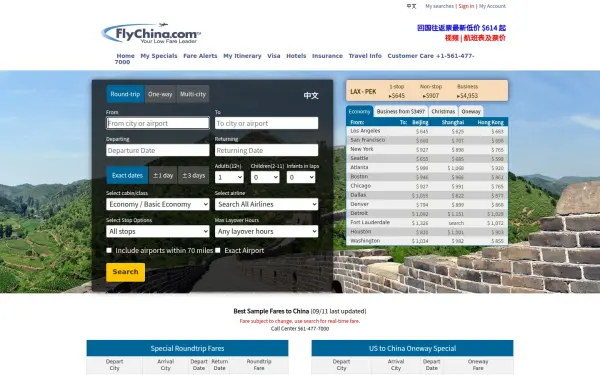This screenshot has width=600, height=375.
Task: Click LAX-PEK Business $4,953 fare
Action: 467,96
